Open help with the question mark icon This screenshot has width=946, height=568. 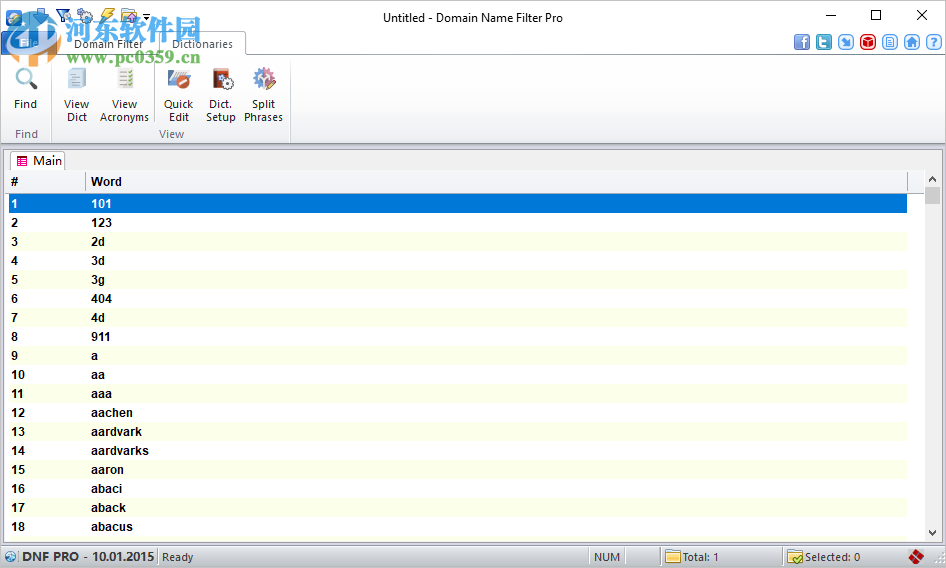[x=934, y=42]
